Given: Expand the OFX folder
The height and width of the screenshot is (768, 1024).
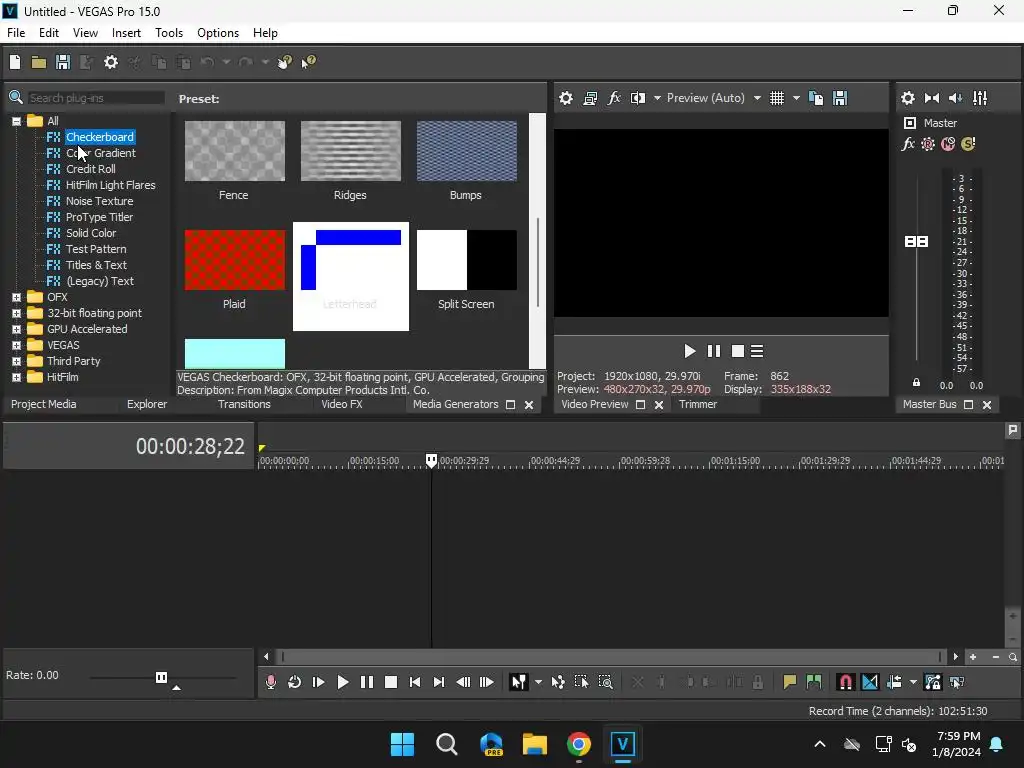Looking at the screenshot, I should (16, 297).
